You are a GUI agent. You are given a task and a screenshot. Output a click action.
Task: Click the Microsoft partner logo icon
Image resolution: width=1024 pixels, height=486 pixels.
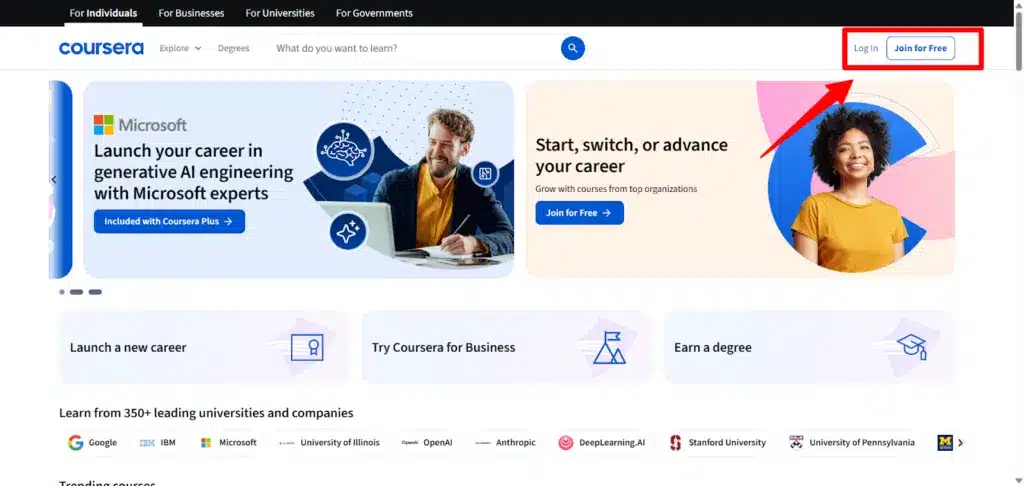[x=206, y=443]
